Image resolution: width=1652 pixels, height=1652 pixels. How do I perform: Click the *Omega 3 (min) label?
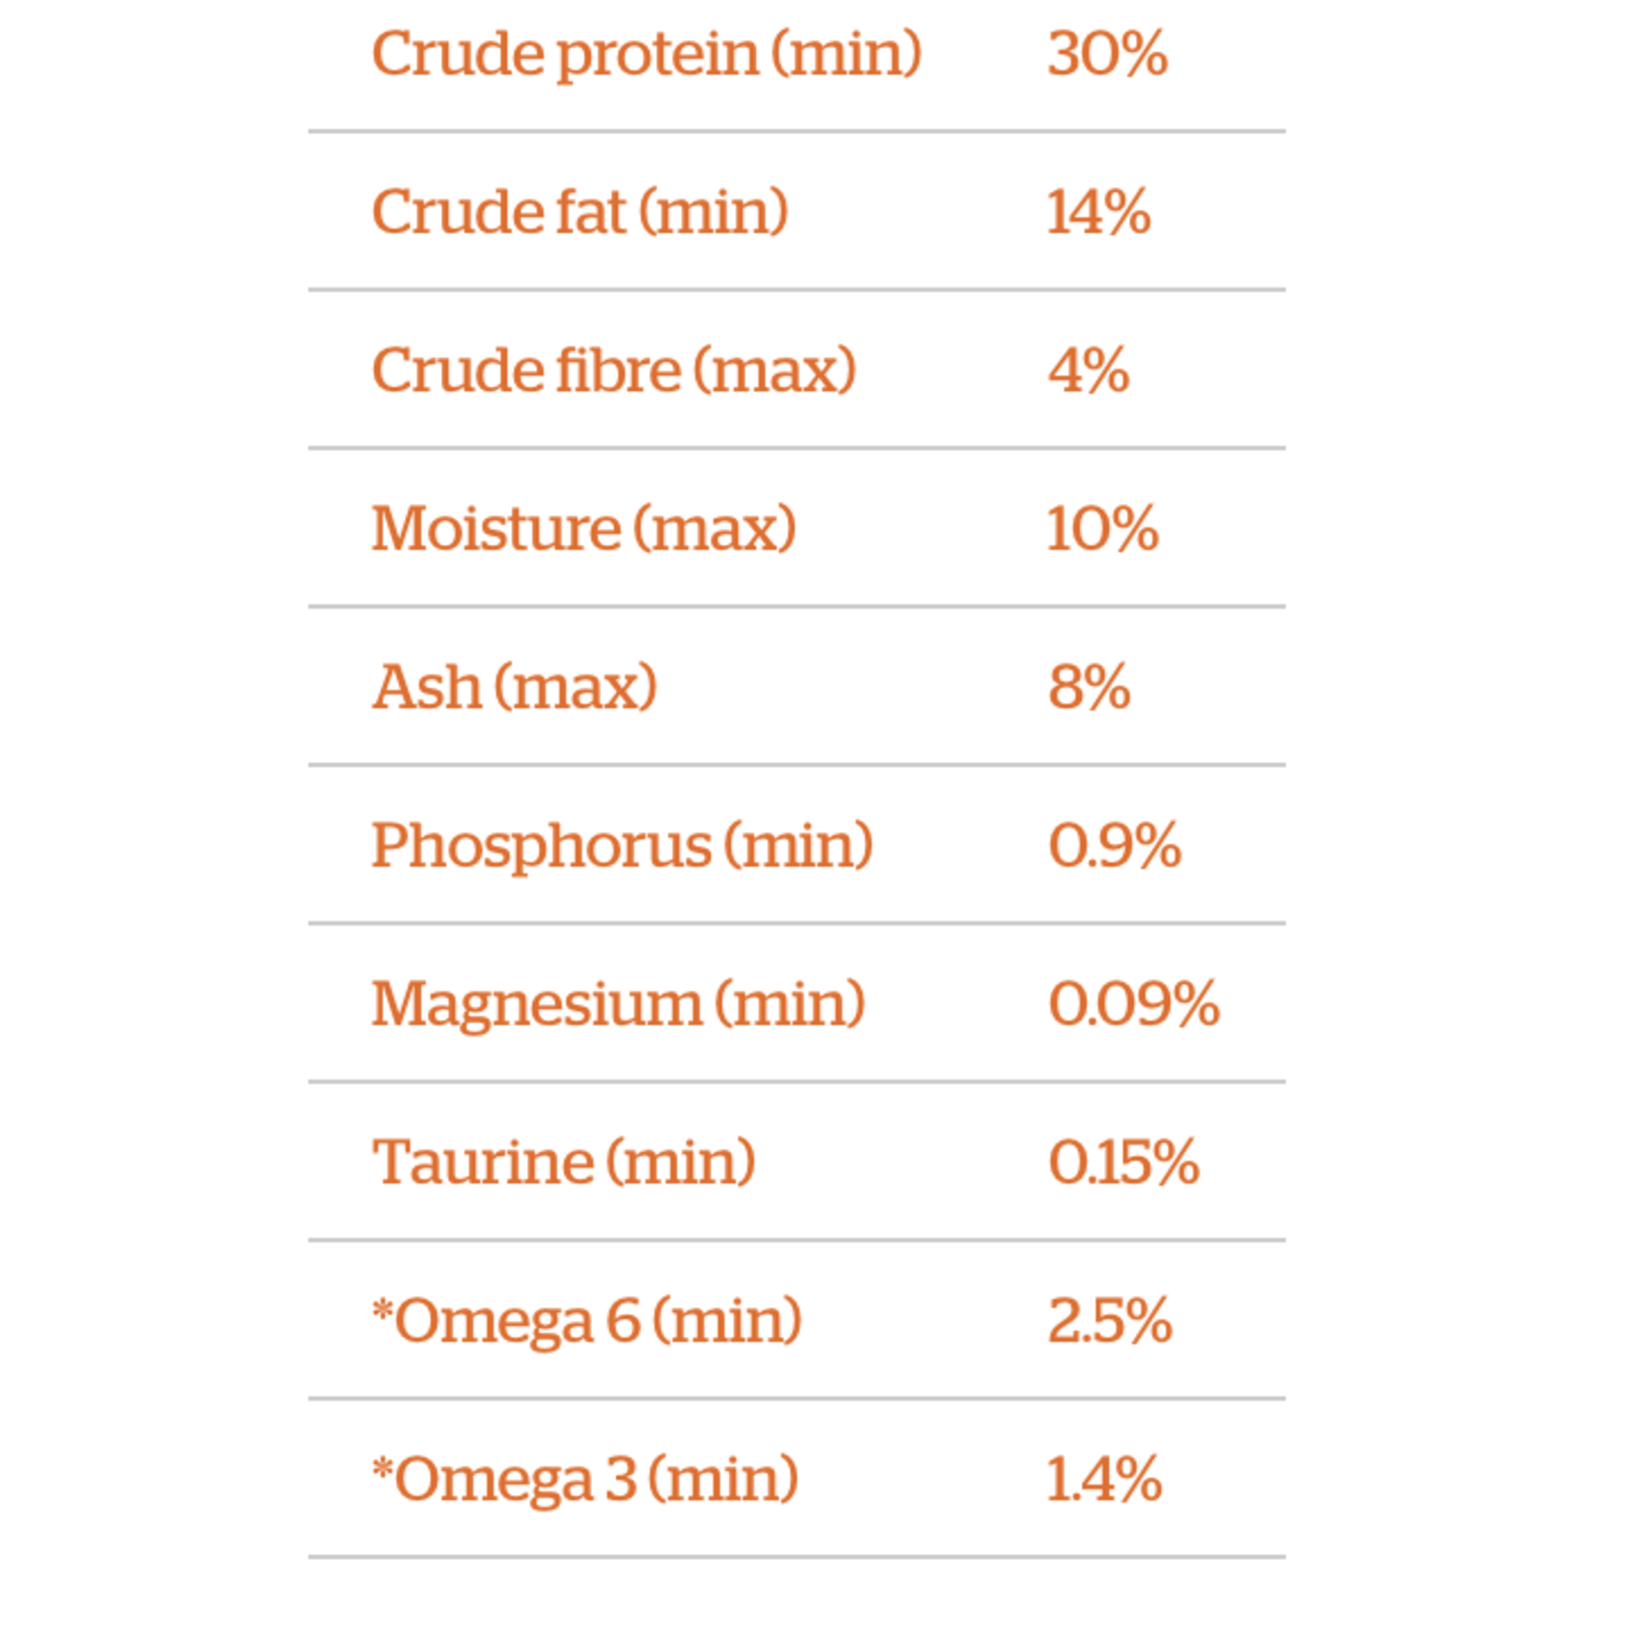pyautogui.click(x=585, y=1481)
